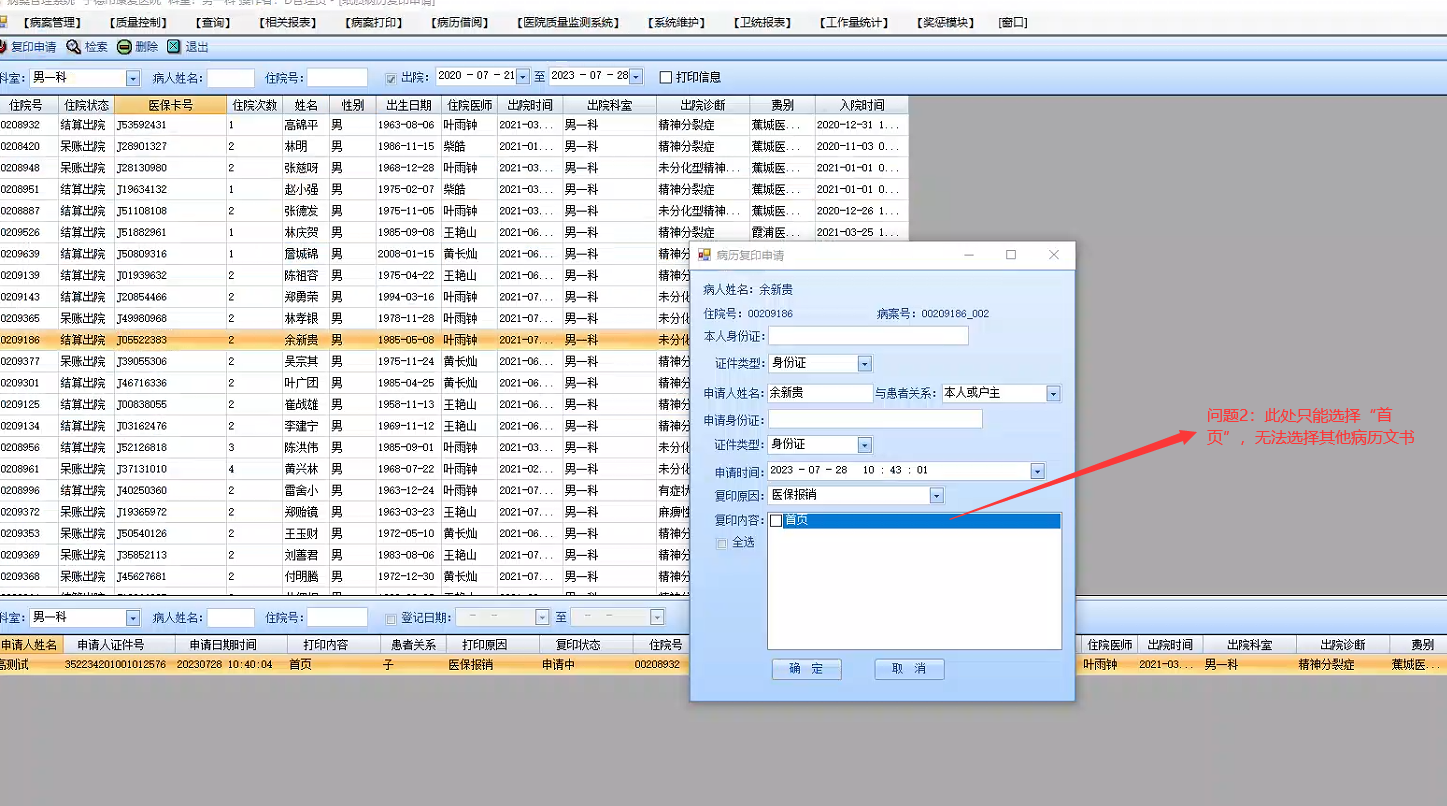Expand the 复印原因 dropdown
Image resolution: width=1447 pixels, height=806 pixels.
pos(936,495)
